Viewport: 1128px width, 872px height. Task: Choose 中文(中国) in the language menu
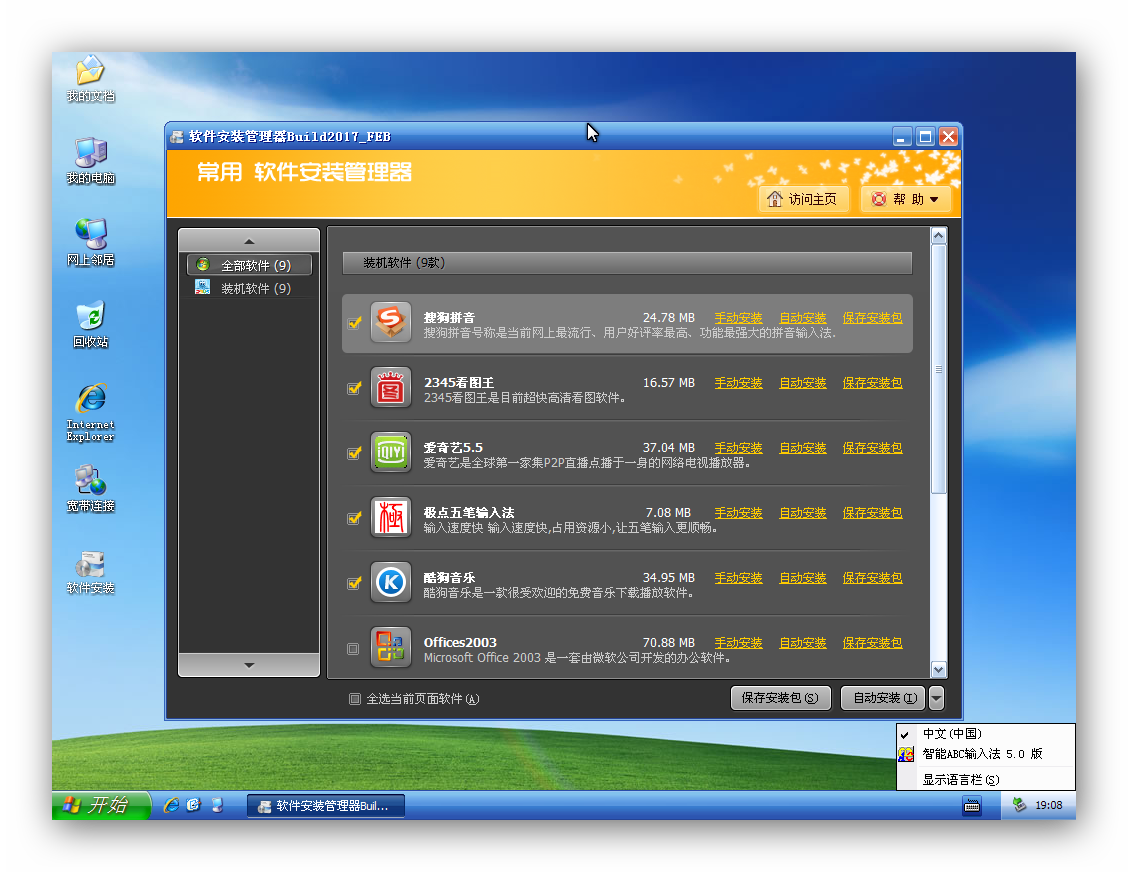point(986,734)
